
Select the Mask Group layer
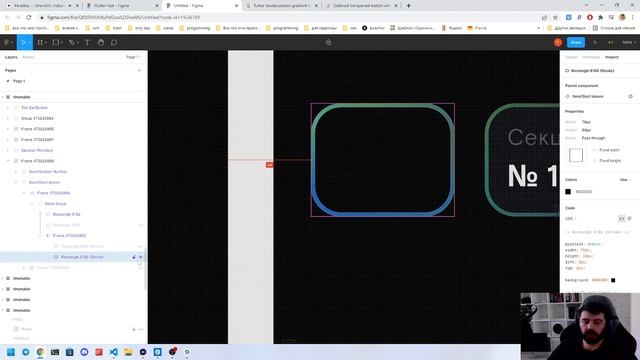(x=56, y=204)
